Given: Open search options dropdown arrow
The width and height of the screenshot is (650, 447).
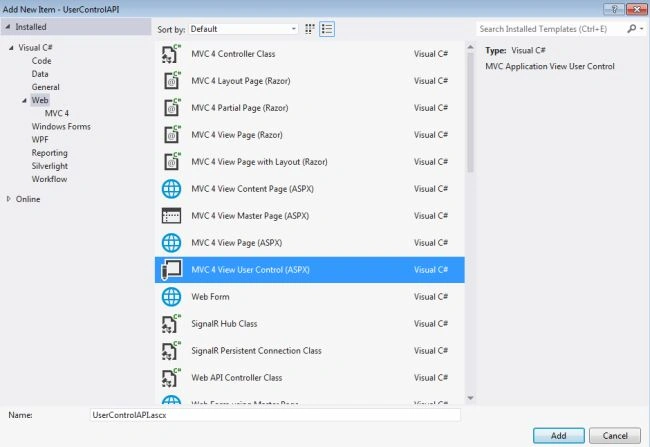Looking at the screenshot, I should [x=642, y=29].
